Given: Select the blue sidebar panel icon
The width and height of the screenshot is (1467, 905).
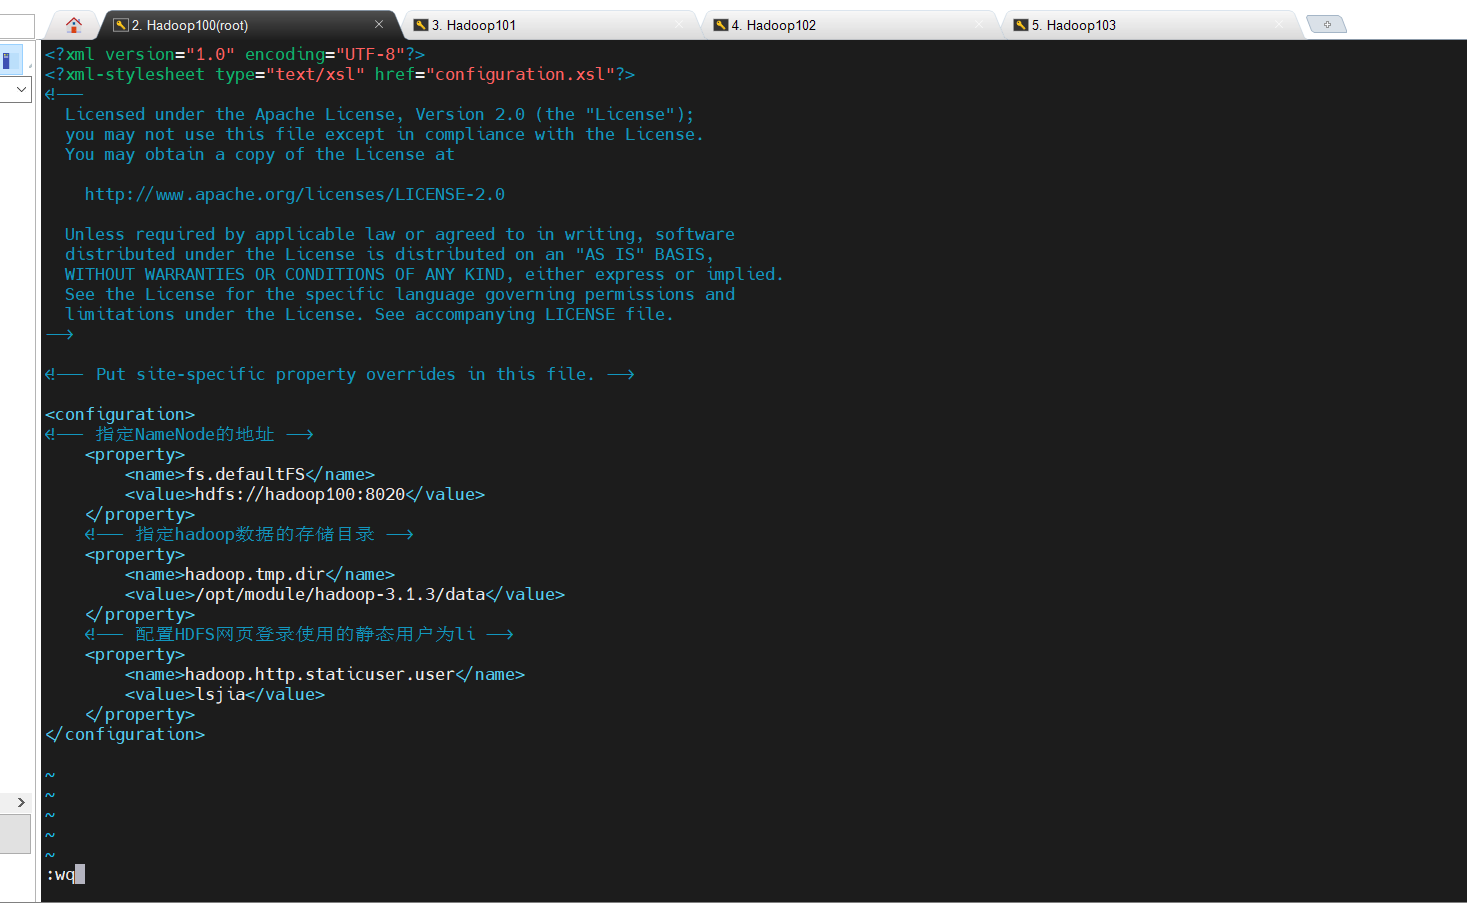Looking at the screenshot, I should click(10, 60).
